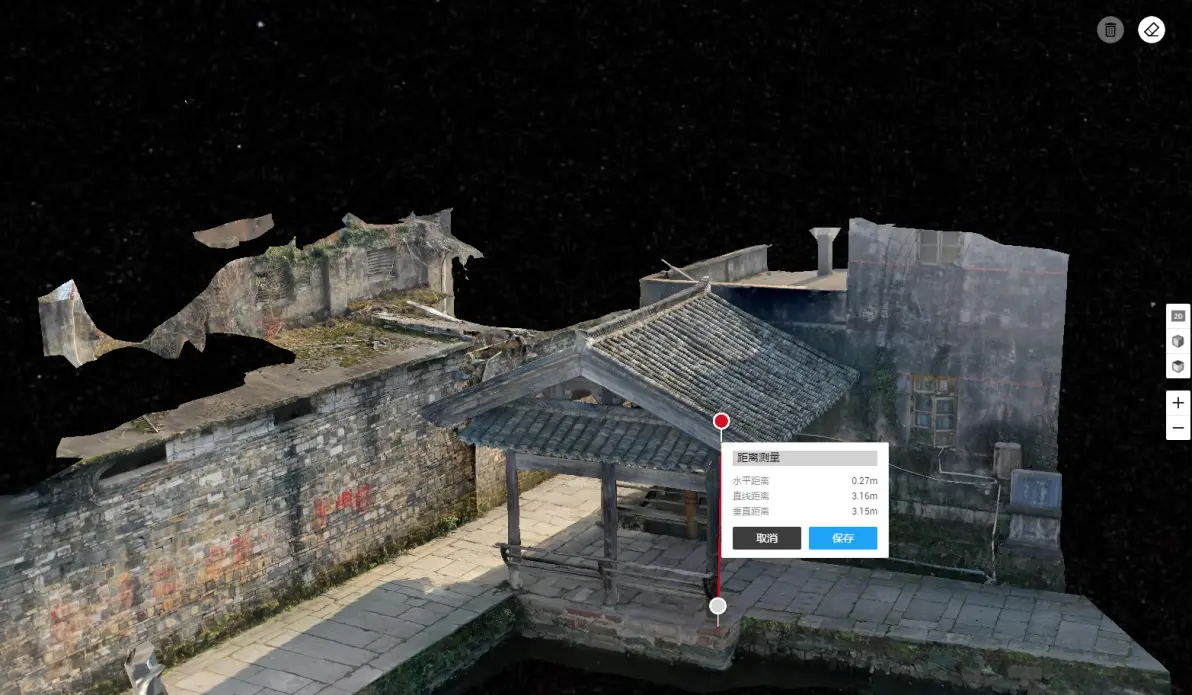The image size is (1192, 695).
Task: Select the eraser clear tool
Action: point(1151,30)
